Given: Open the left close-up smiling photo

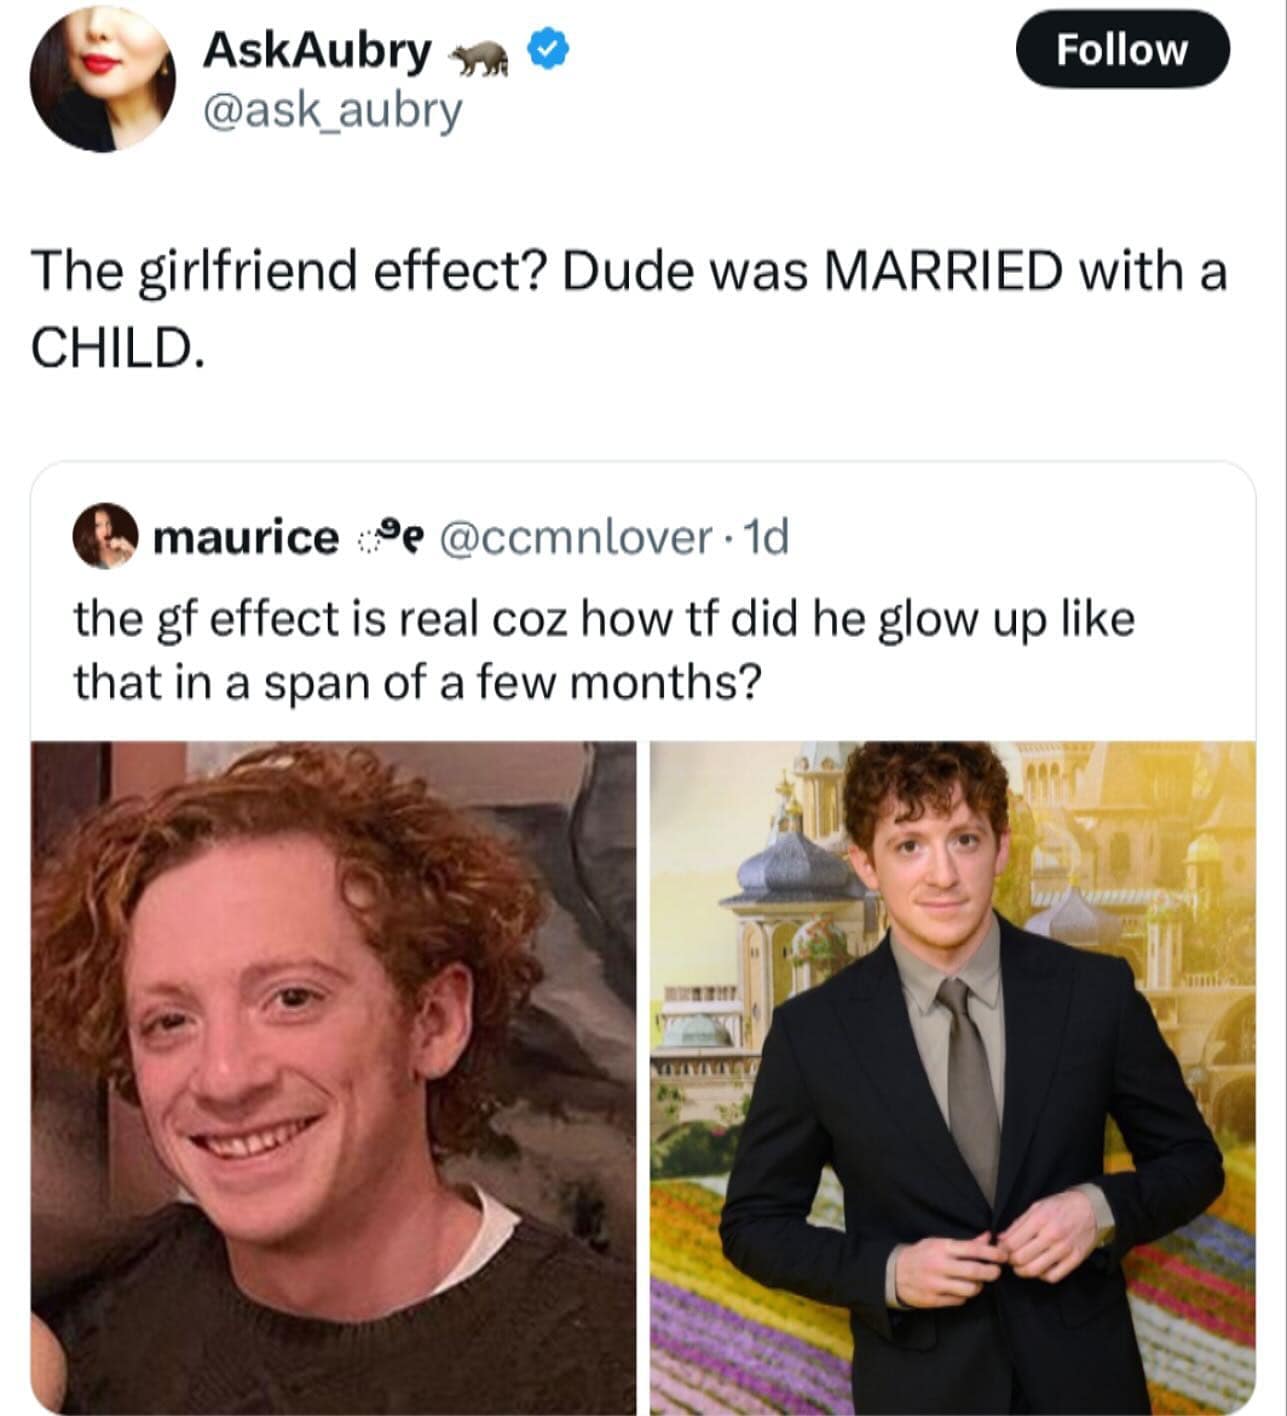Looking at the screenshot, I should click(333, 1077).
